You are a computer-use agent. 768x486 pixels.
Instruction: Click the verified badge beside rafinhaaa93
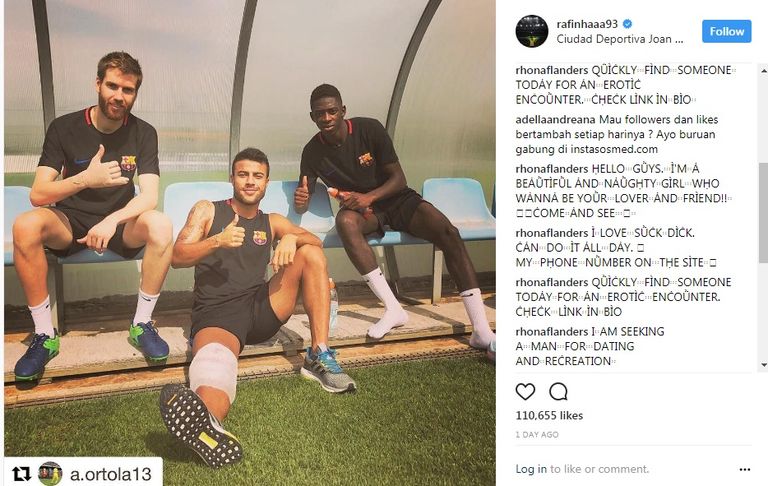627,24
